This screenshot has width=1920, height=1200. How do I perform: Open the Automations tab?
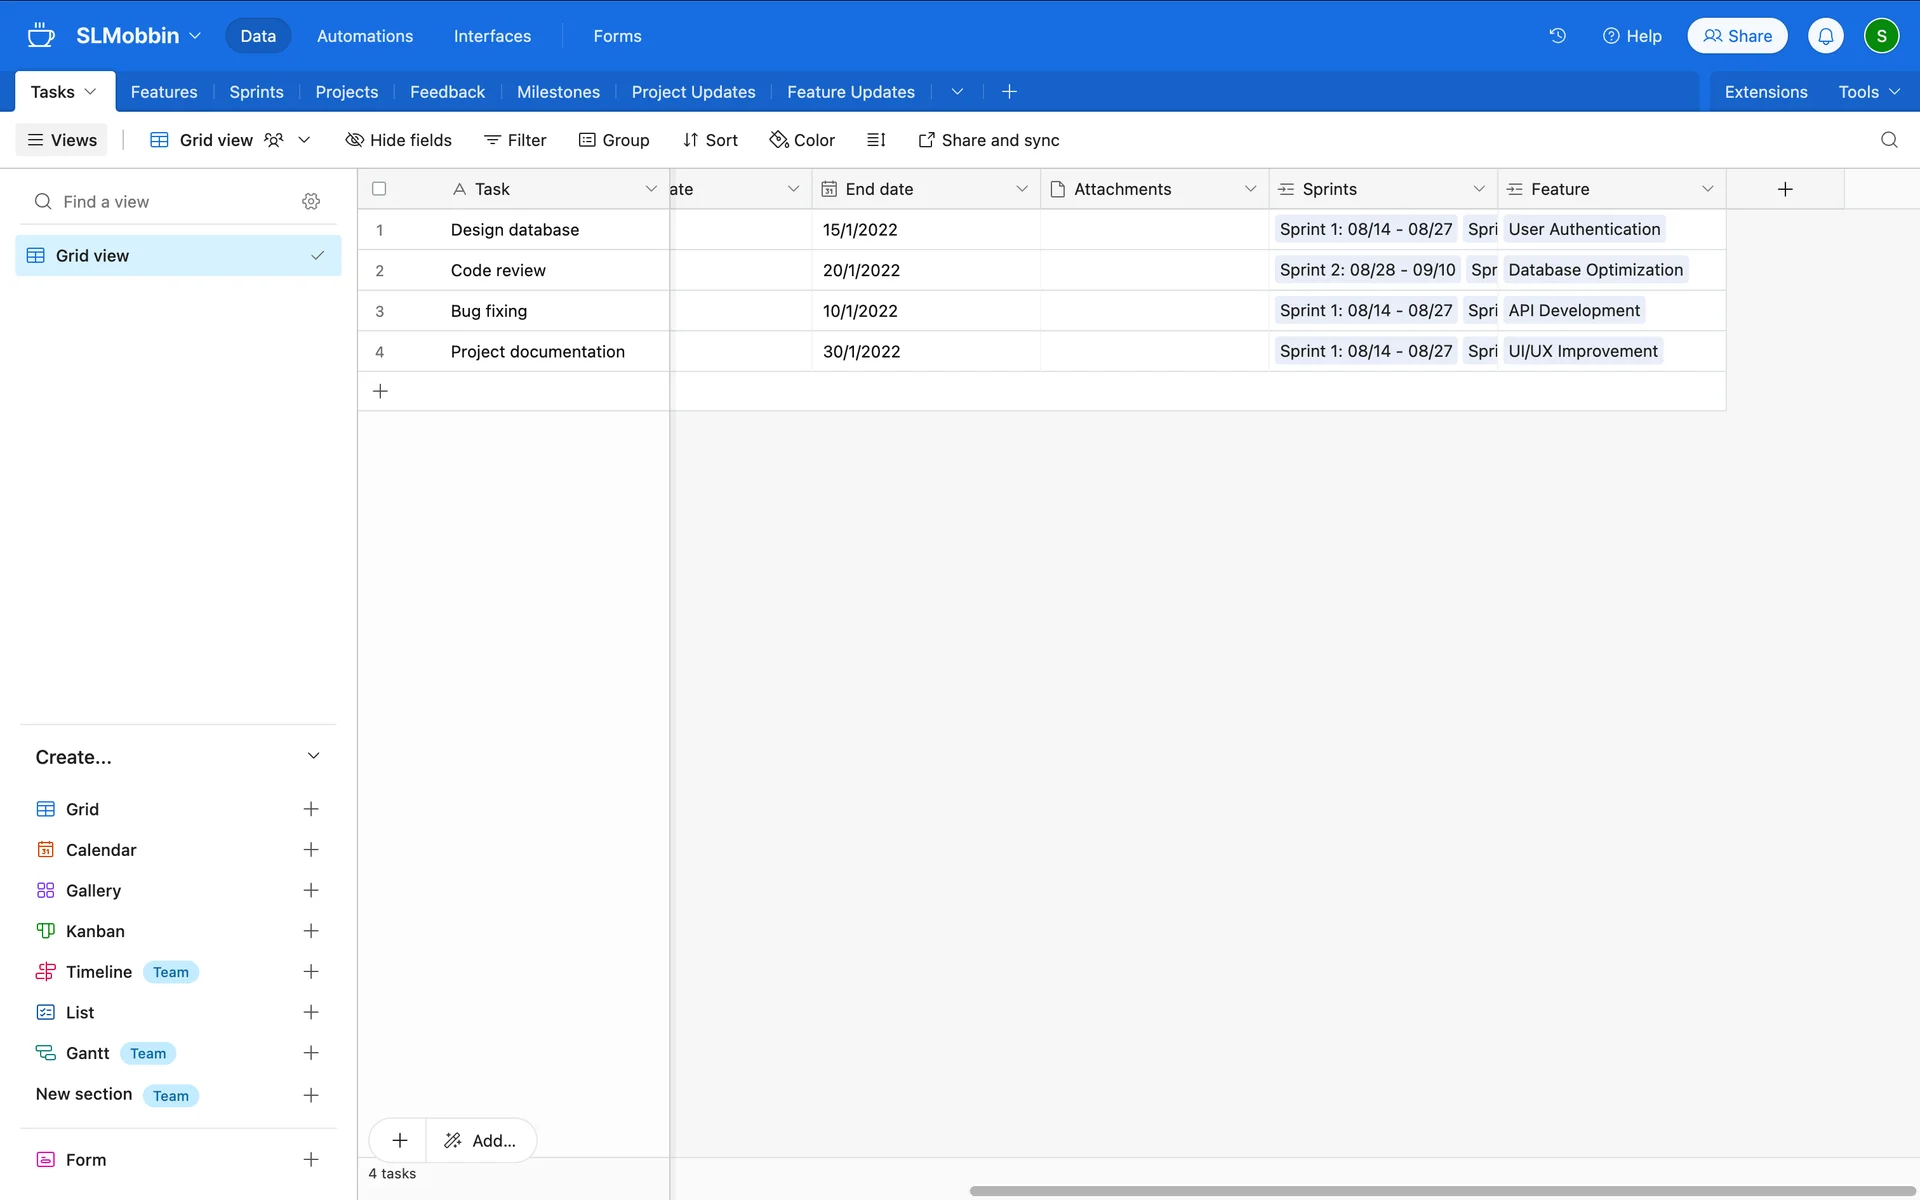(x=364, y=36)
